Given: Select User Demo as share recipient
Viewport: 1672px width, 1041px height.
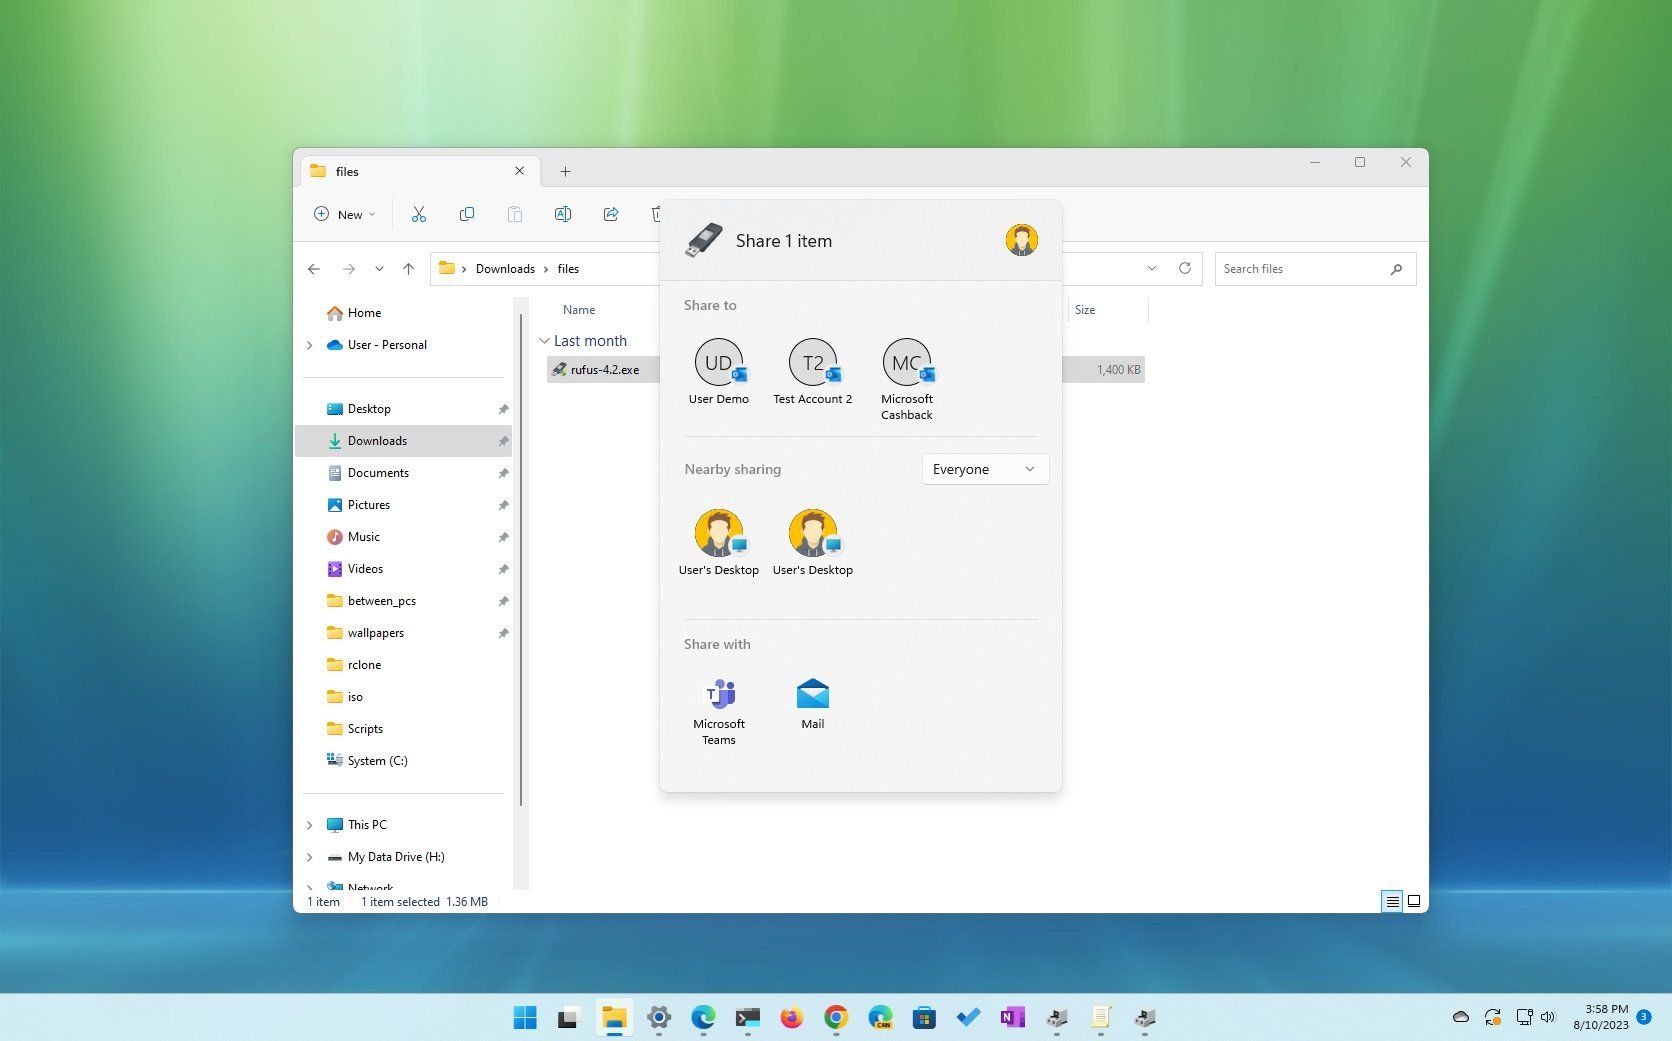Looking at the screenshot, I should tap(719, 363).
